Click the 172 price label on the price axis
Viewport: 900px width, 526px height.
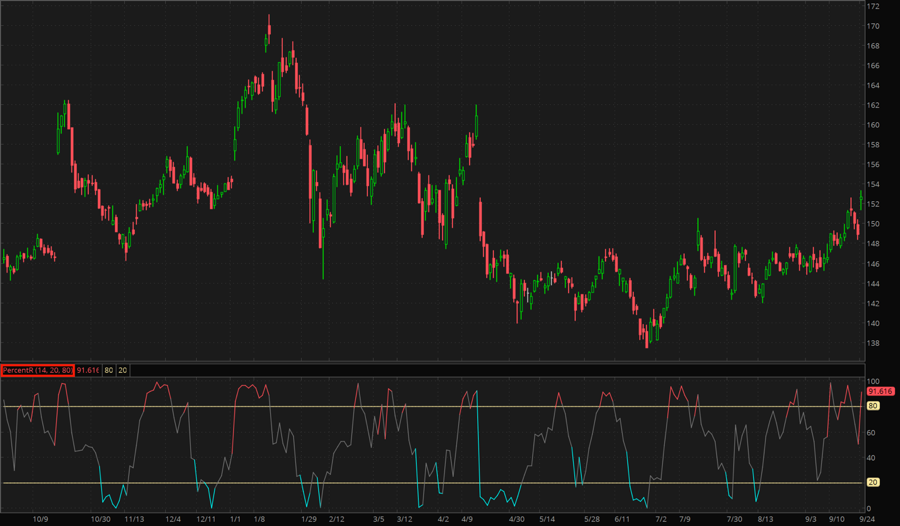(x=873, y=7)
